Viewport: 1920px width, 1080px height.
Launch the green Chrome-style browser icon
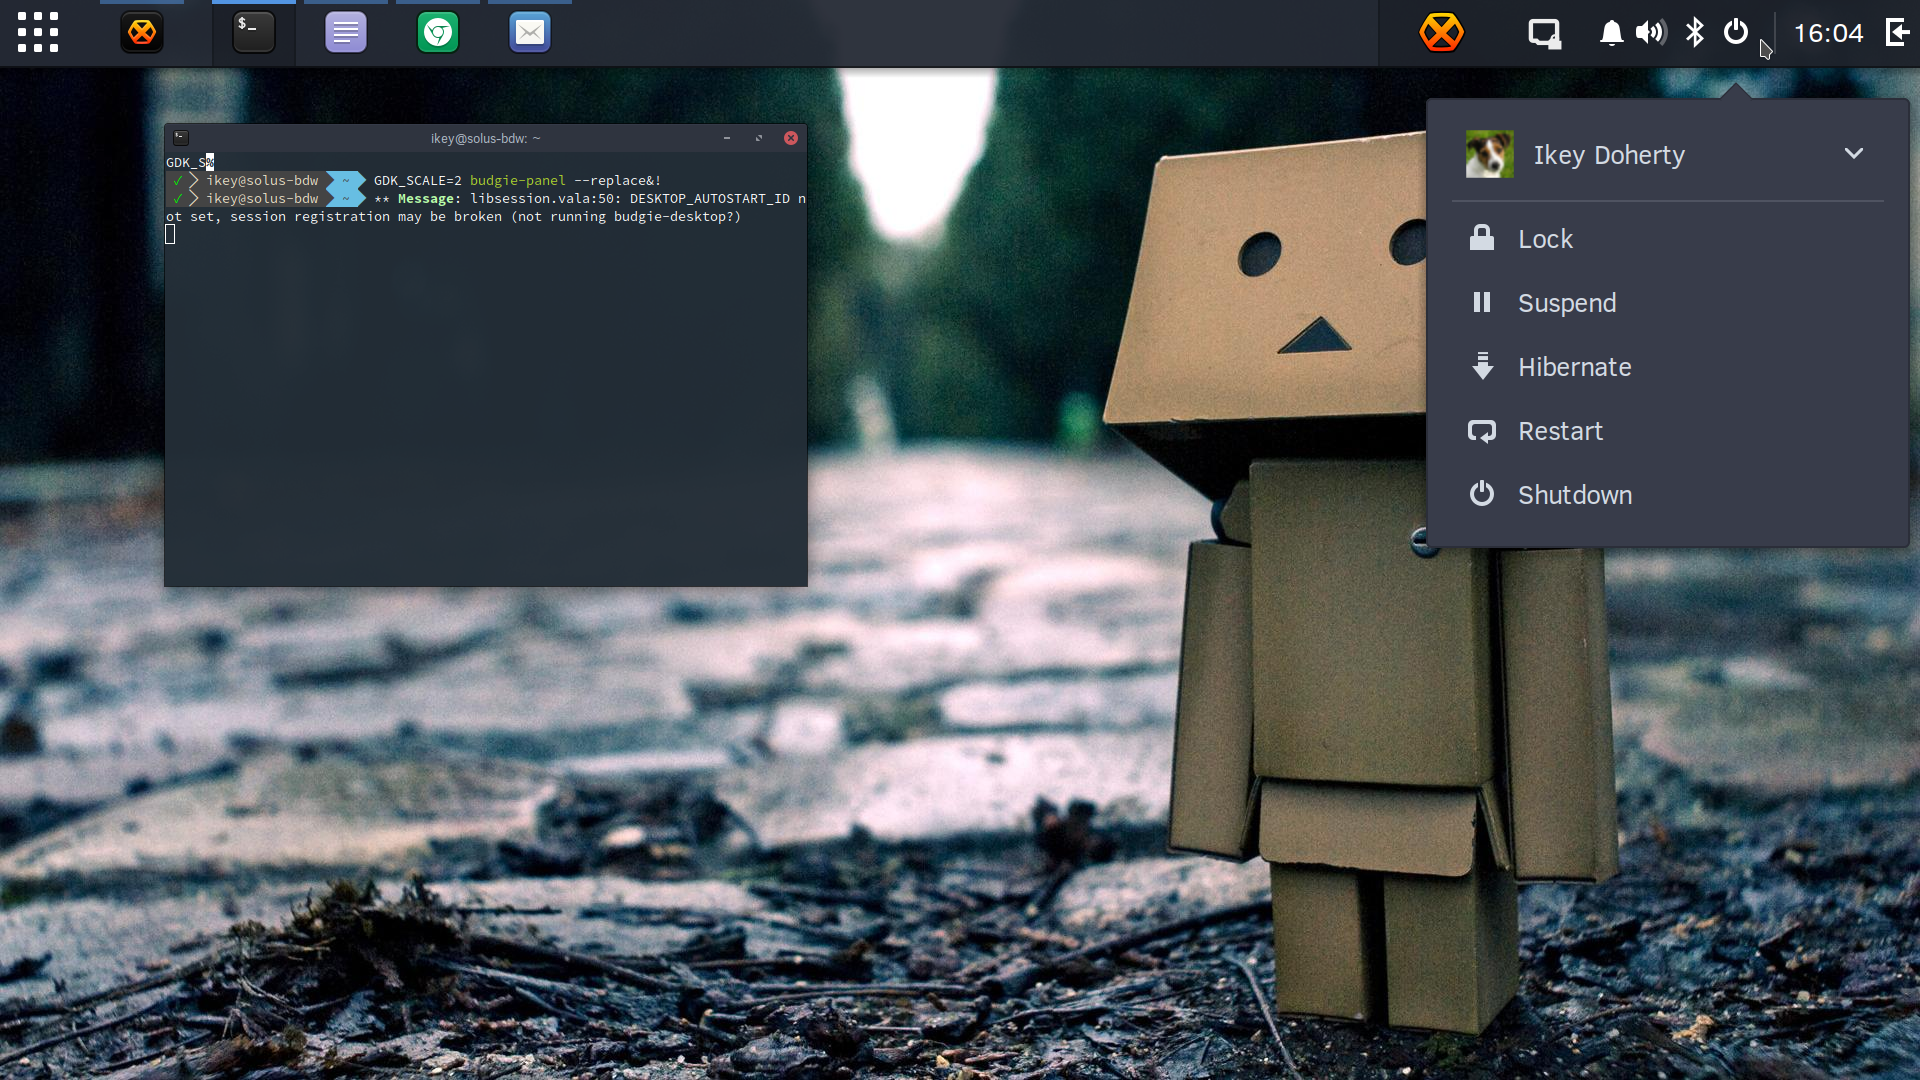(x=438, y=33)
